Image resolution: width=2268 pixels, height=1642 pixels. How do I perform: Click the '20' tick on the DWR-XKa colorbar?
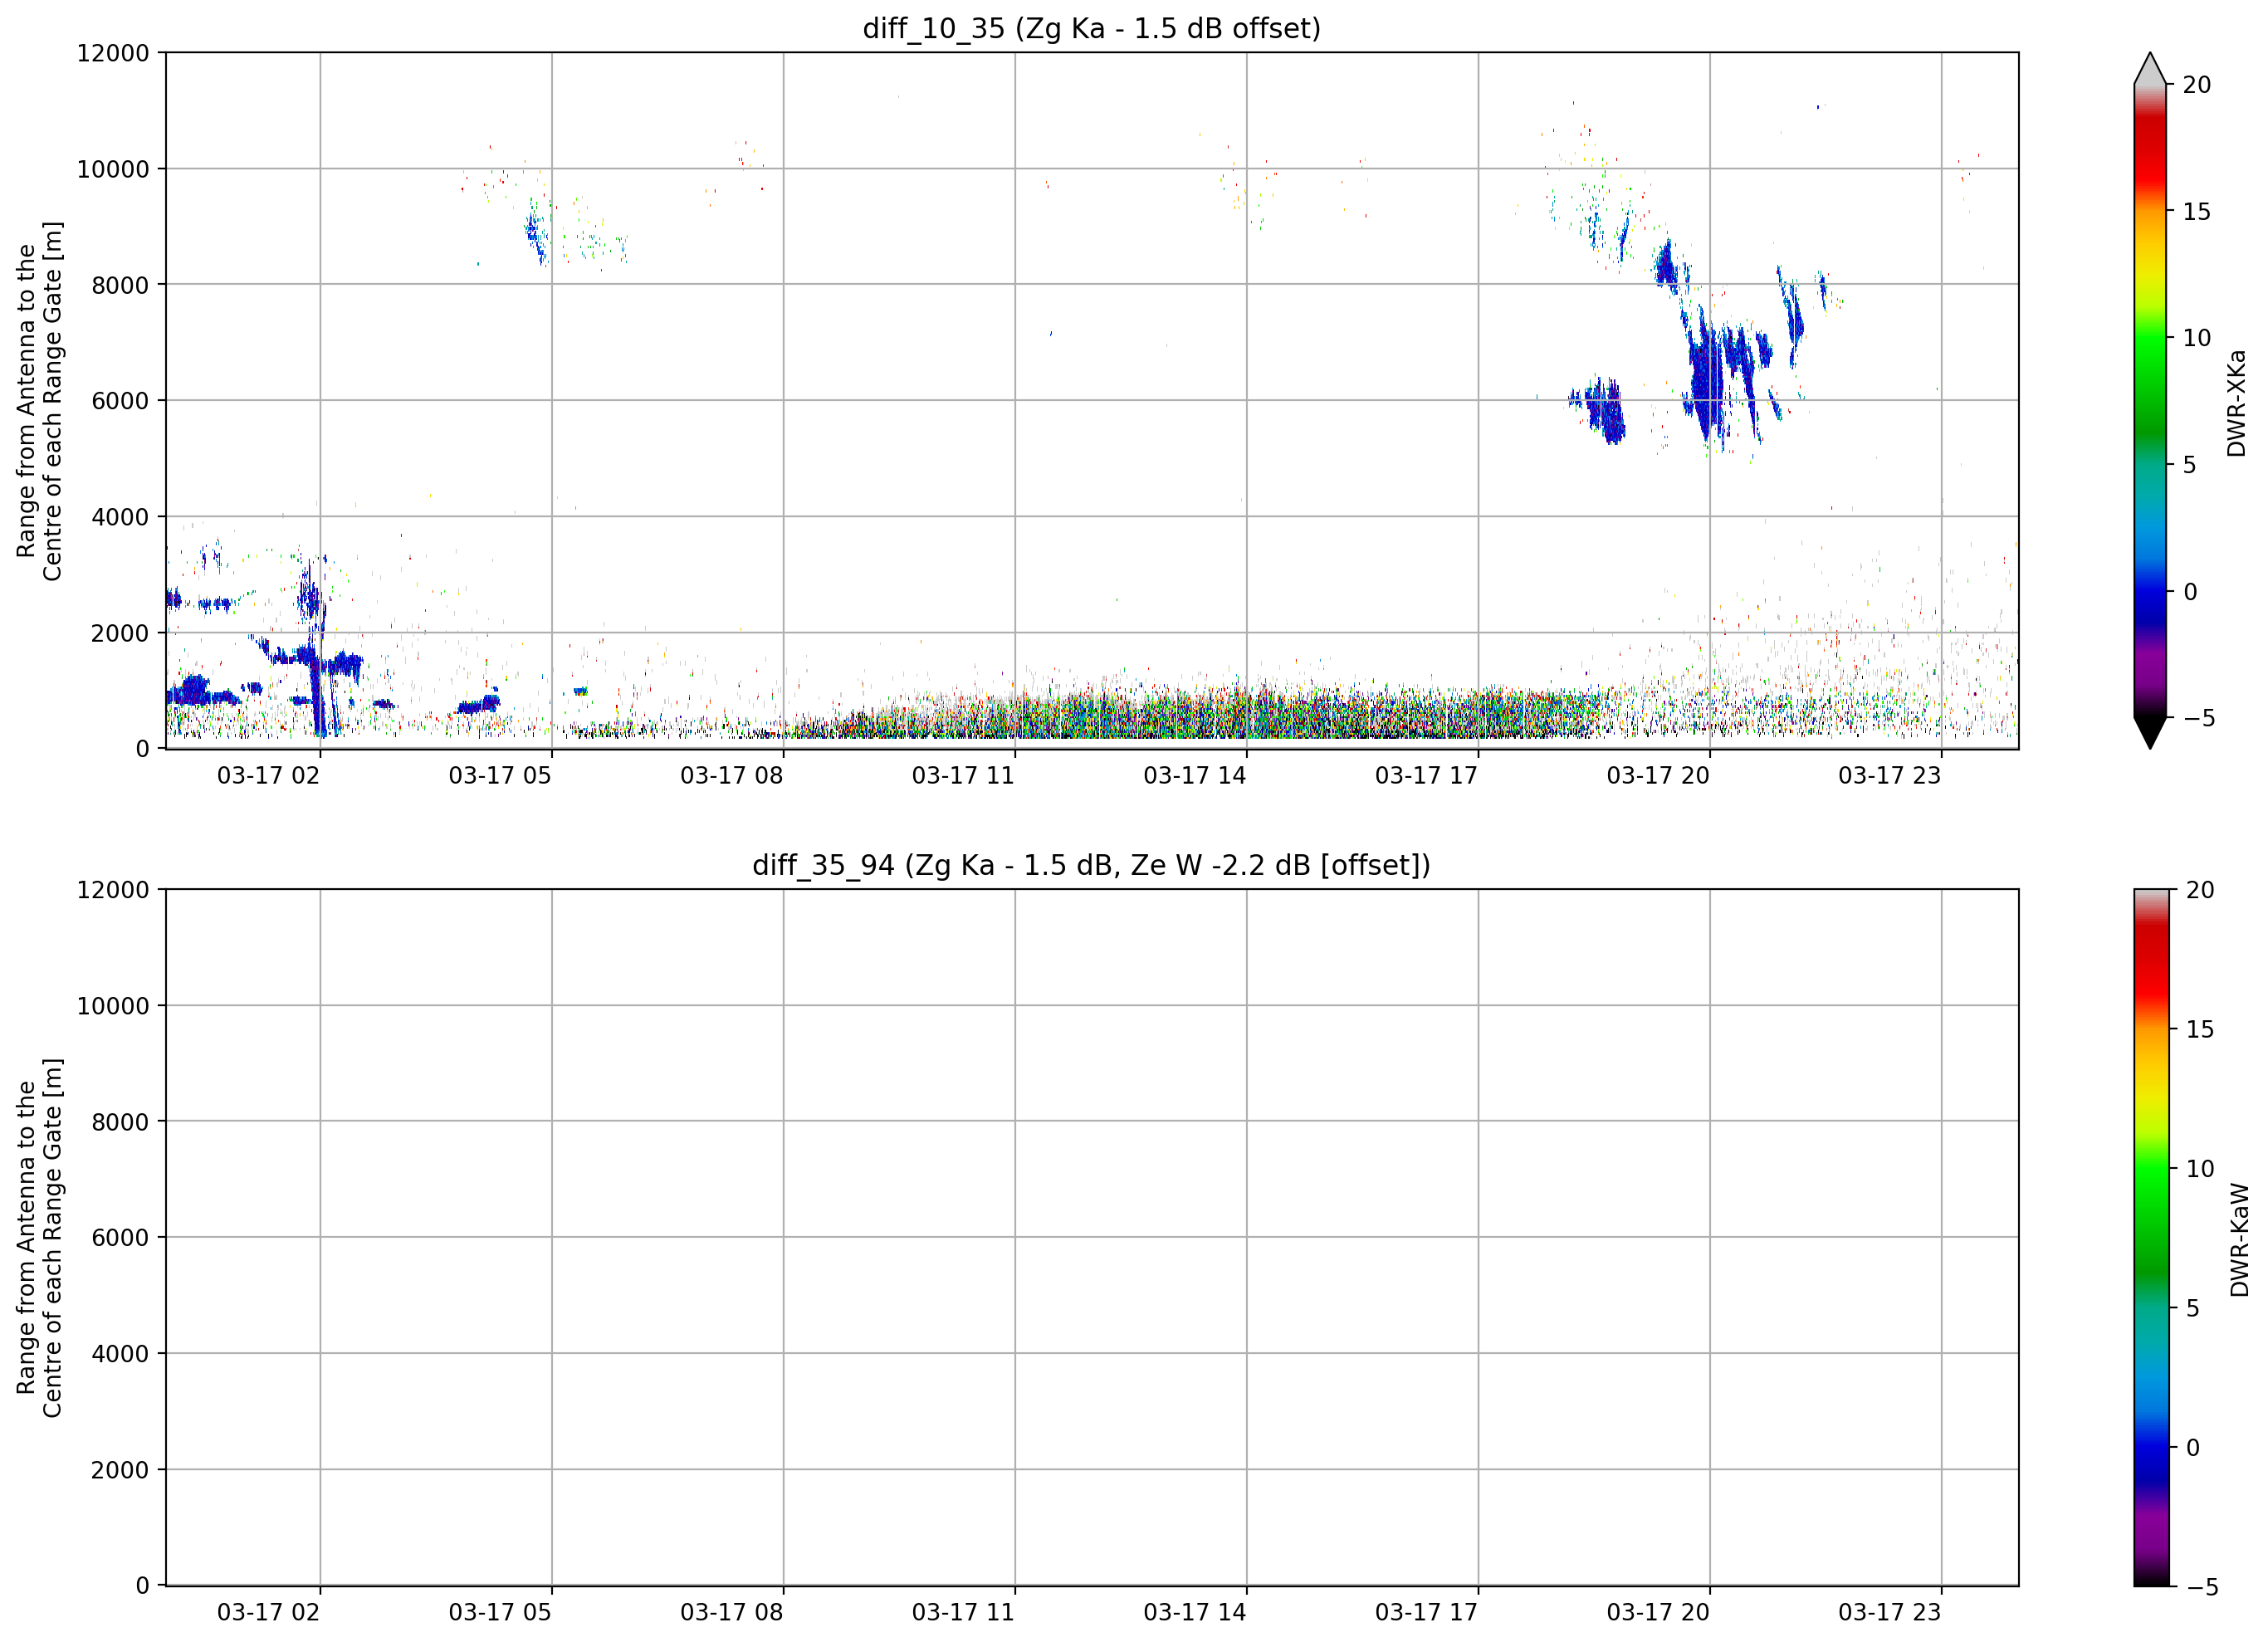click(2197, 85)
